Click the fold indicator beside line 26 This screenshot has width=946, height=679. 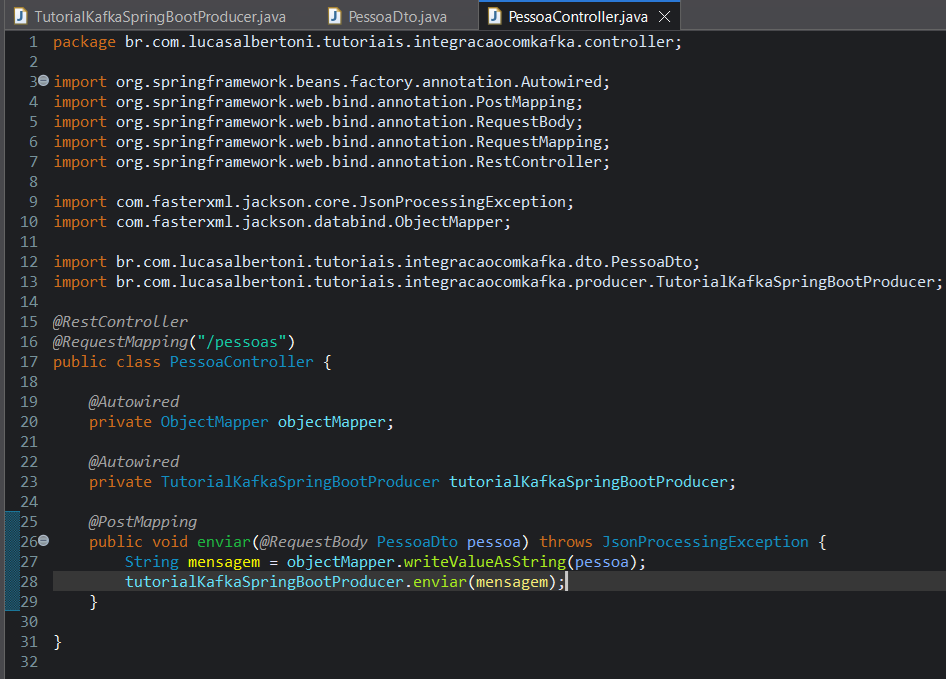(x=44, y=541)
